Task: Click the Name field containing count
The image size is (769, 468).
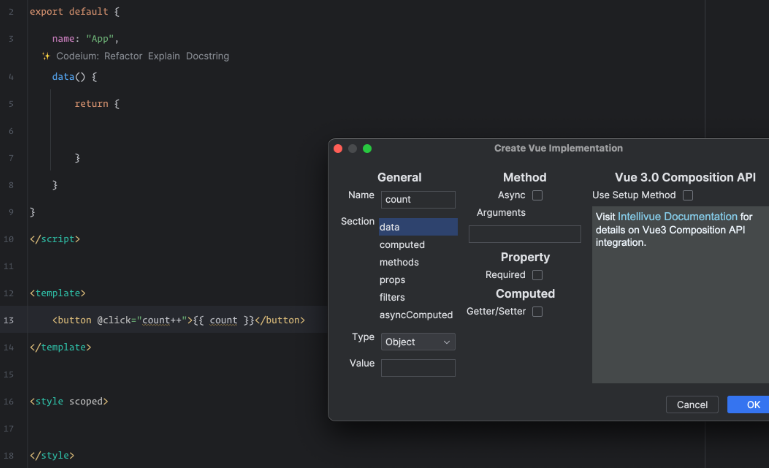Action: point(418,200)
